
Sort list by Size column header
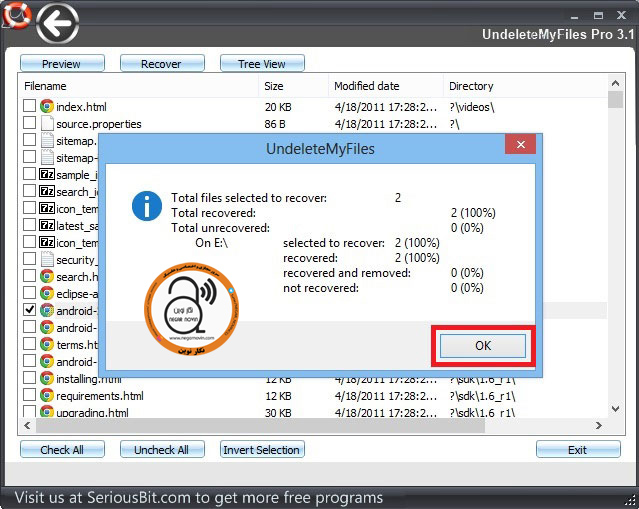(x=293, y=86)
